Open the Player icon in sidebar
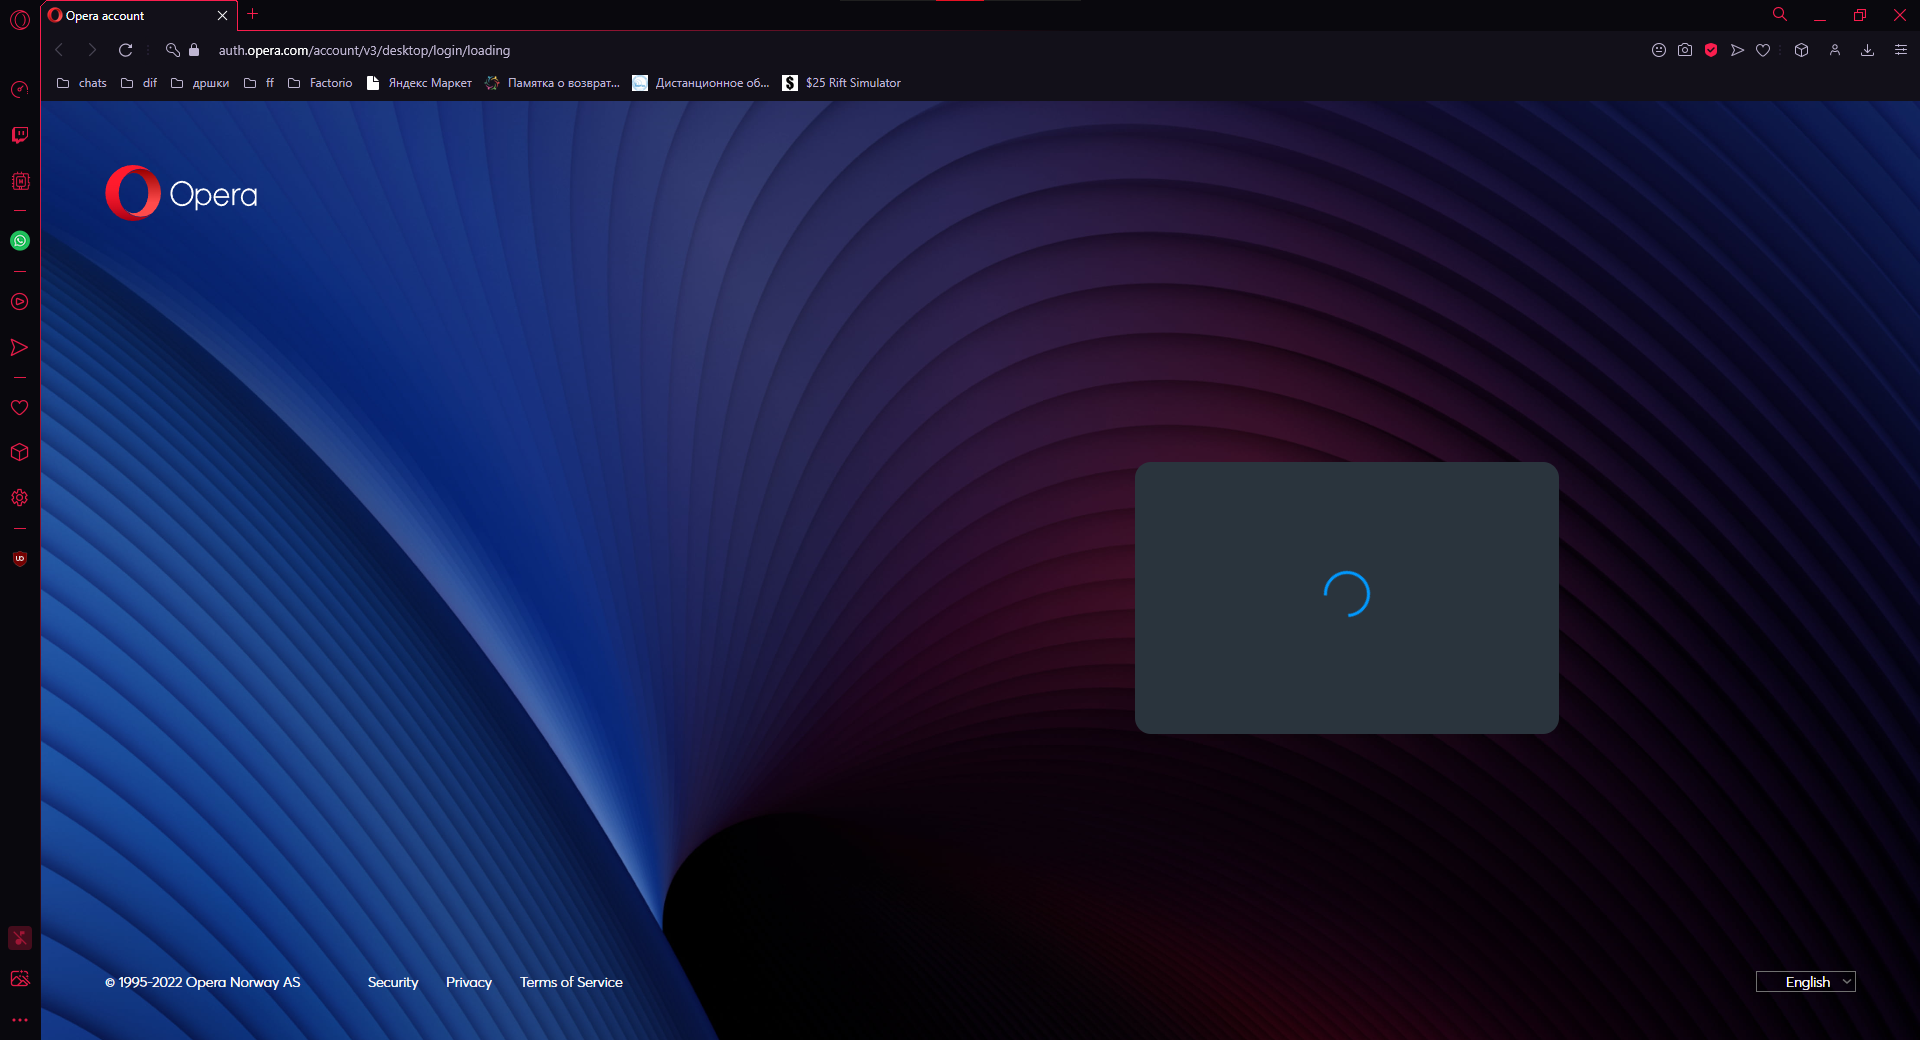1920x1040 pixels. coord(19,302)
